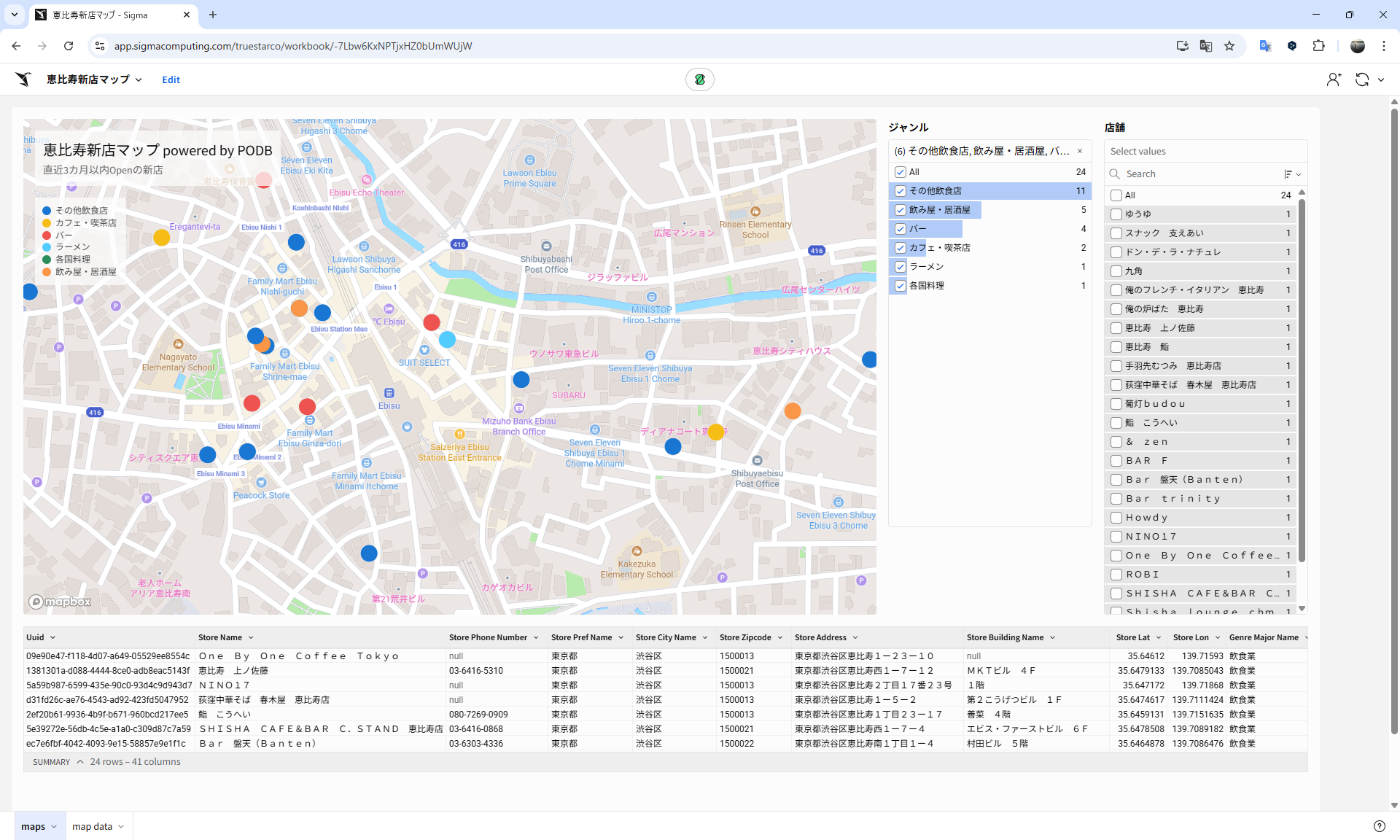
Task: Click the browser address bar URL
Action: [293, 46]
